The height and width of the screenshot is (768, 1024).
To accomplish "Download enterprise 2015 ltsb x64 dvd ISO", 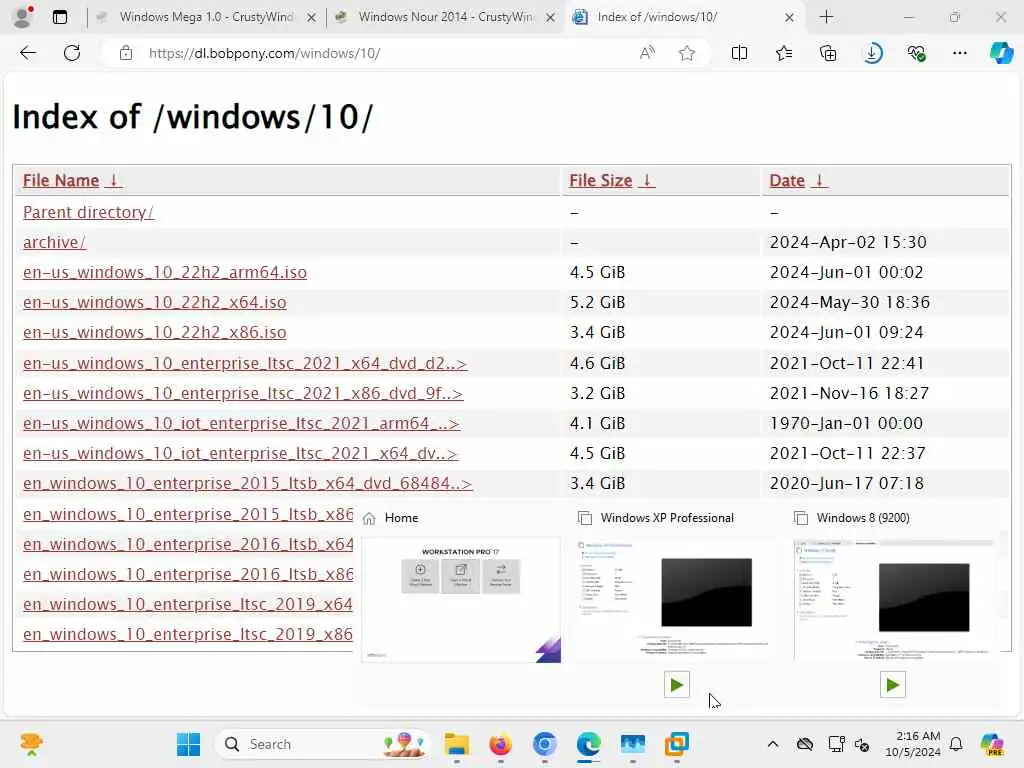I will [x=248, y=483].
